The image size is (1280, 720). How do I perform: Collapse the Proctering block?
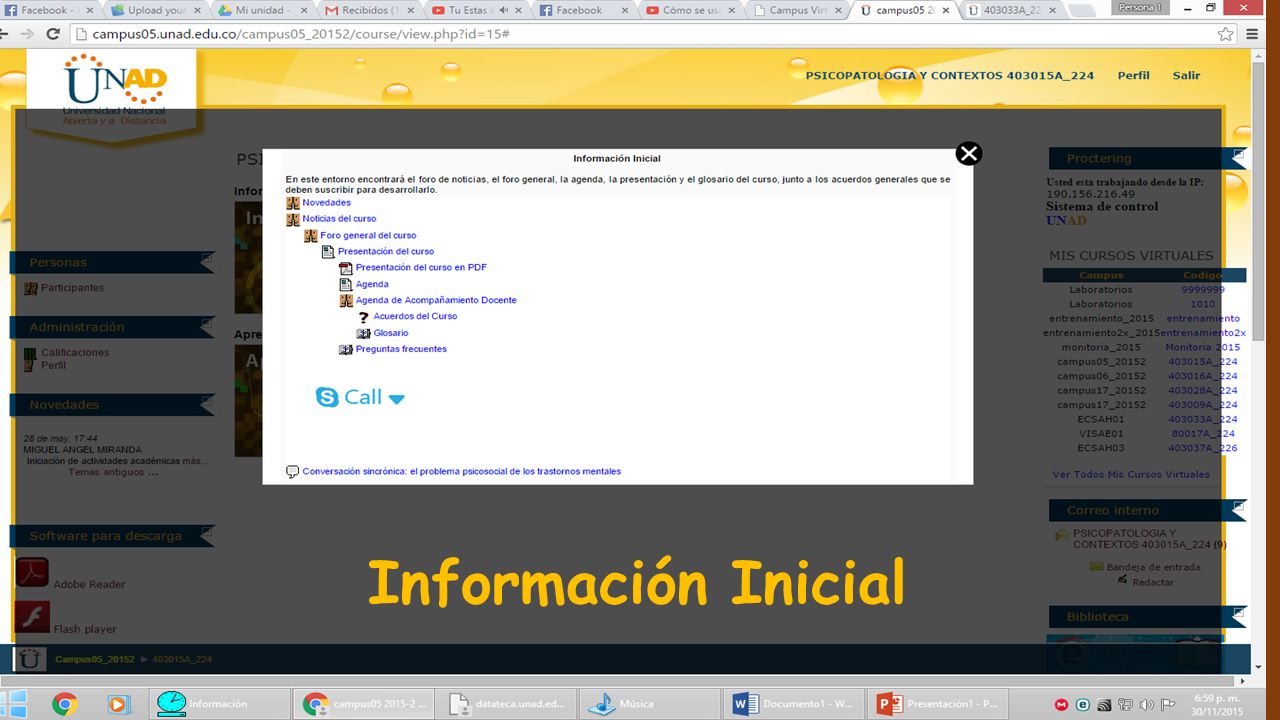[x=1239, y=155]
